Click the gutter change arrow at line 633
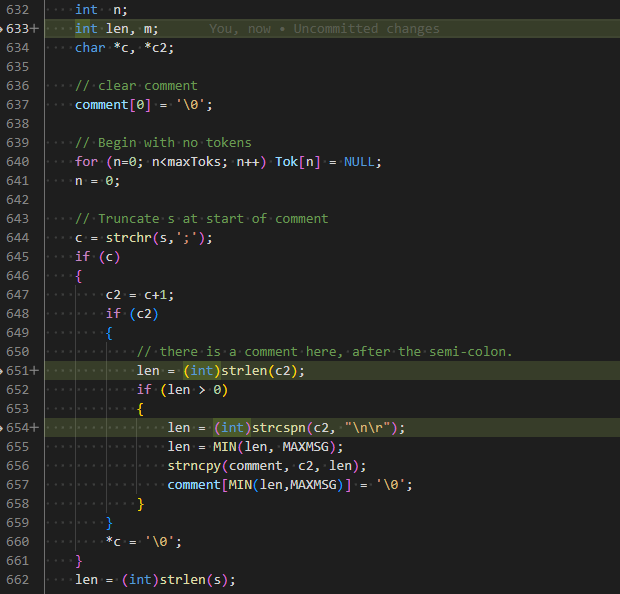620x594 pixels. tap(2, 29)
